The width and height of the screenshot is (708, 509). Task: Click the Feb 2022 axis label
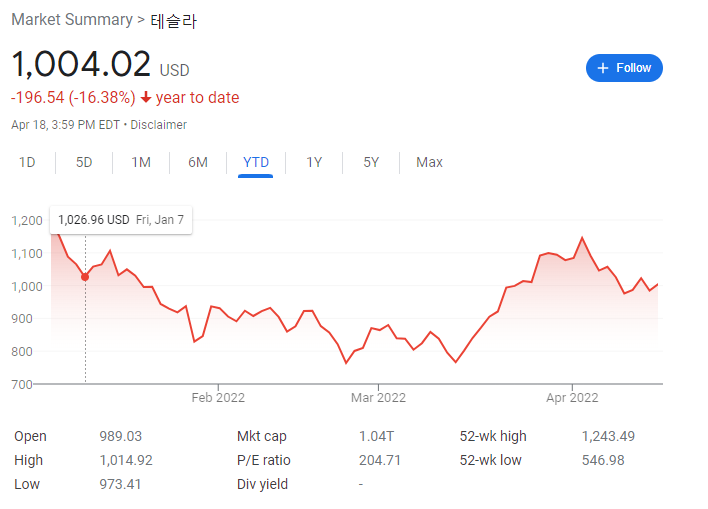[x=218, y=397]
